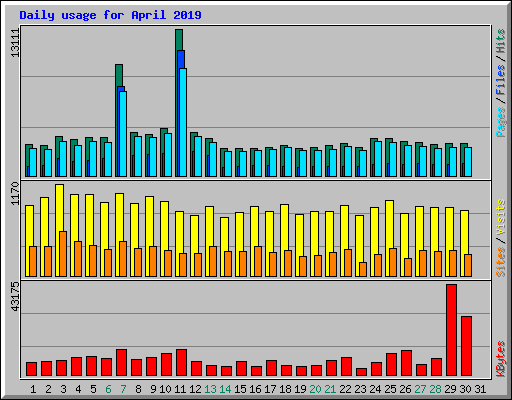
Task: Click day label 3 on the x-axis
Action: coord(63,389)
